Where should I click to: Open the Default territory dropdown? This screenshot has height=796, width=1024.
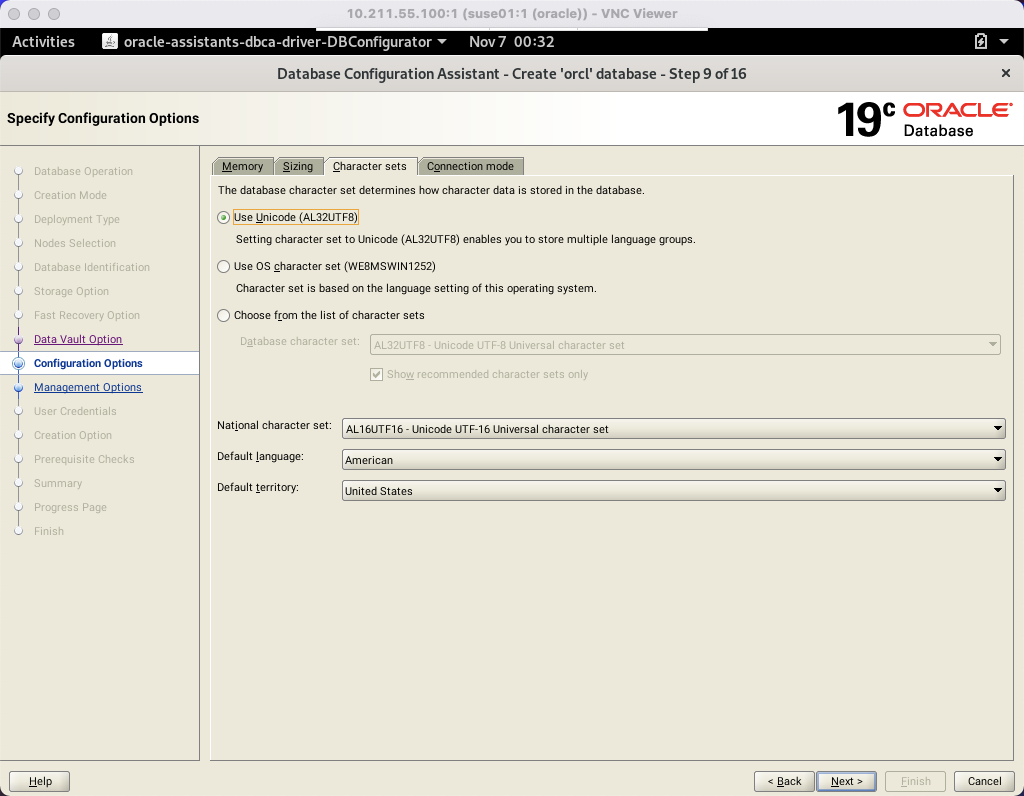coord(673,491)
